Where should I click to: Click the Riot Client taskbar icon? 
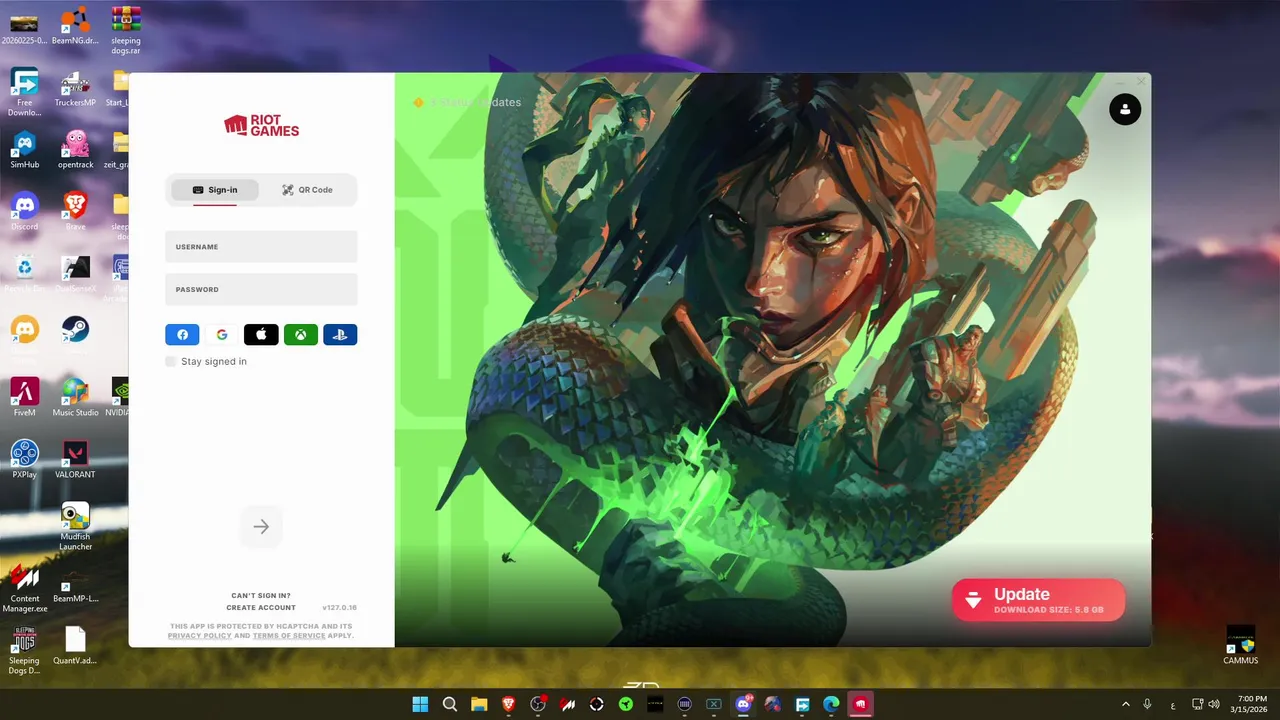(x=860, y=704)
